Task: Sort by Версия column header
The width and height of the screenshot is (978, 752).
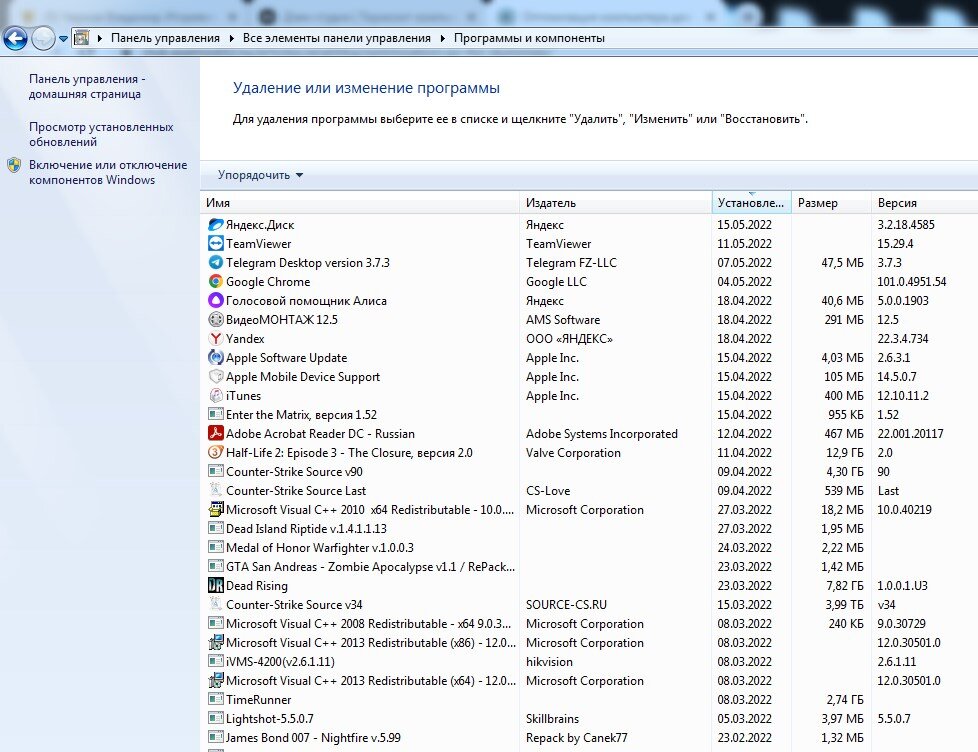Action: click(x=924, y=203)
